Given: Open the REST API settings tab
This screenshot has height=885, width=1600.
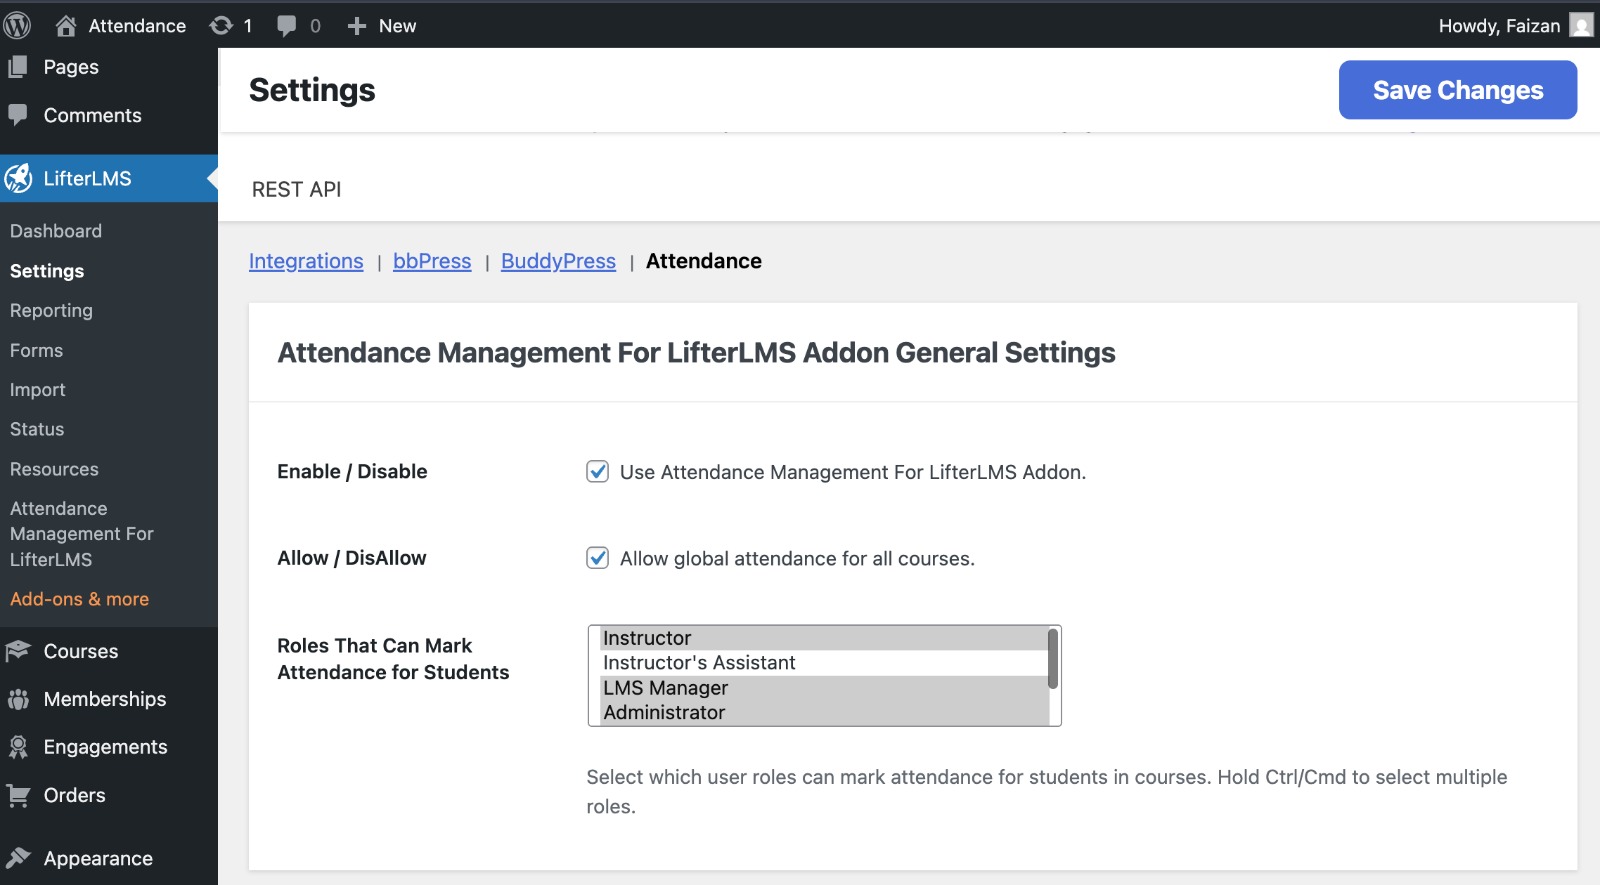Looking at the screenshot, I should [x=296, y=190].
